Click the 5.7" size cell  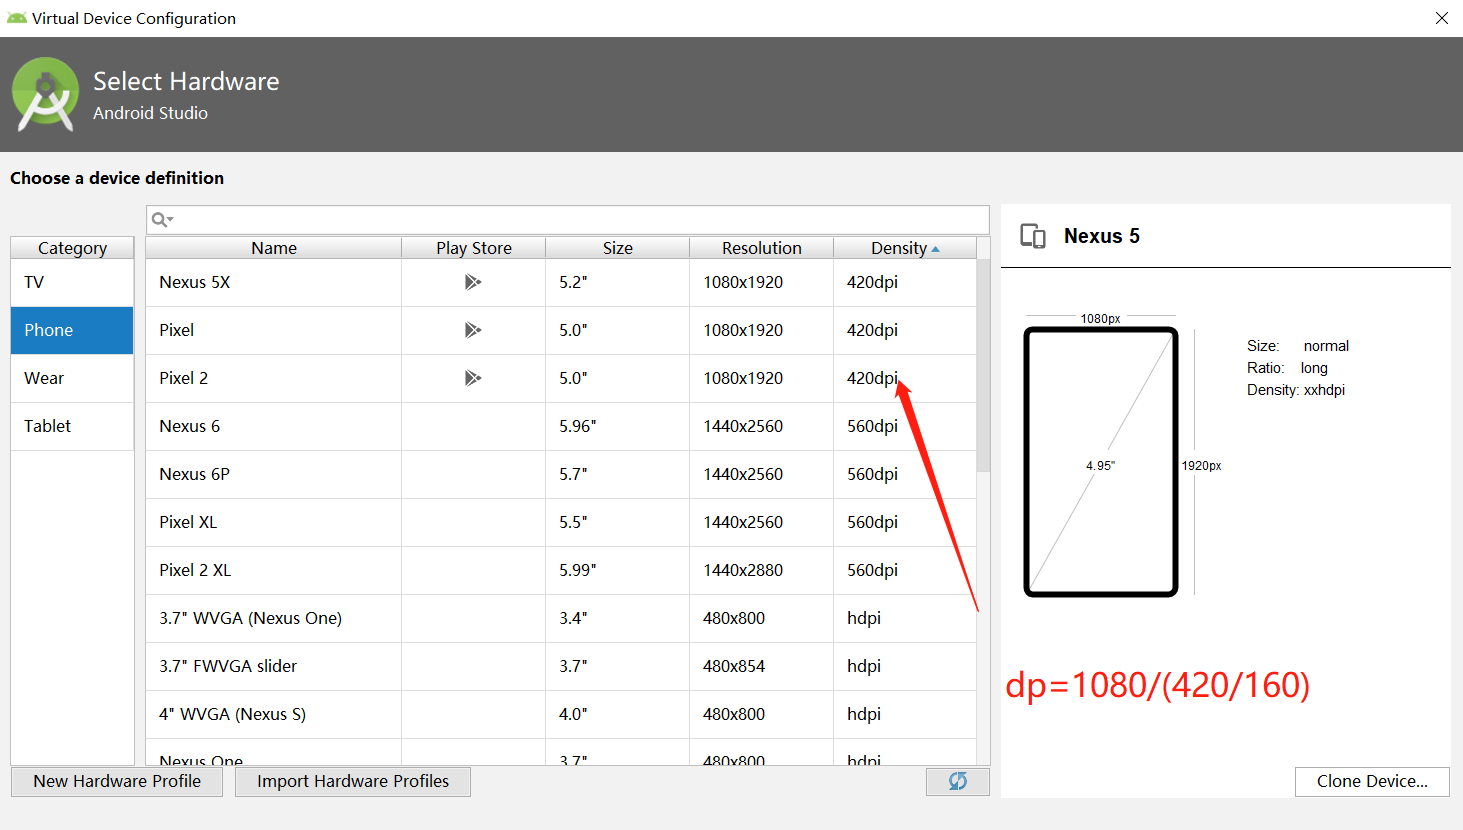pyautogui.click(x=618, y=474)
